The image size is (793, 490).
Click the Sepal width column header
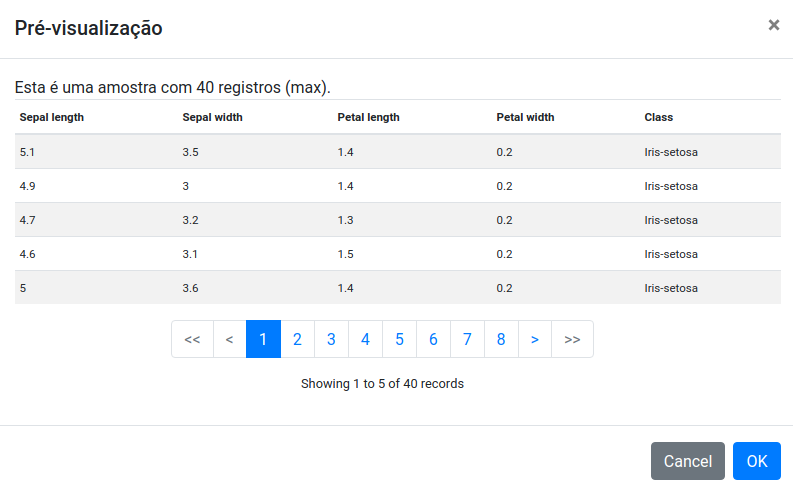tap(212, 117)
